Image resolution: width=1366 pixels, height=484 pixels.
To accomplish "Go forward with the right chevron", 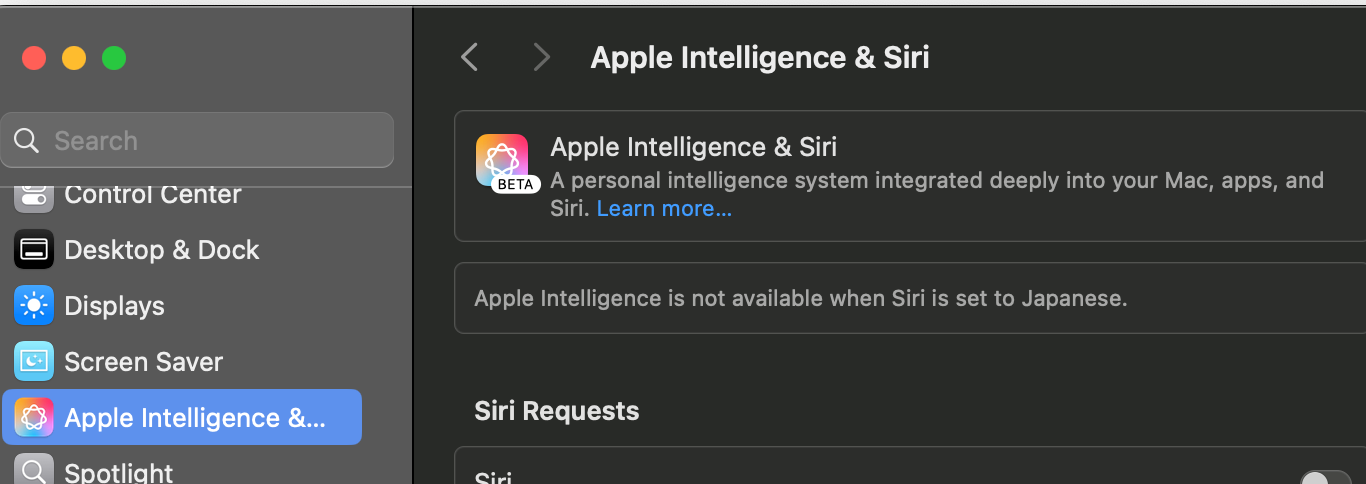I will 541,57.
